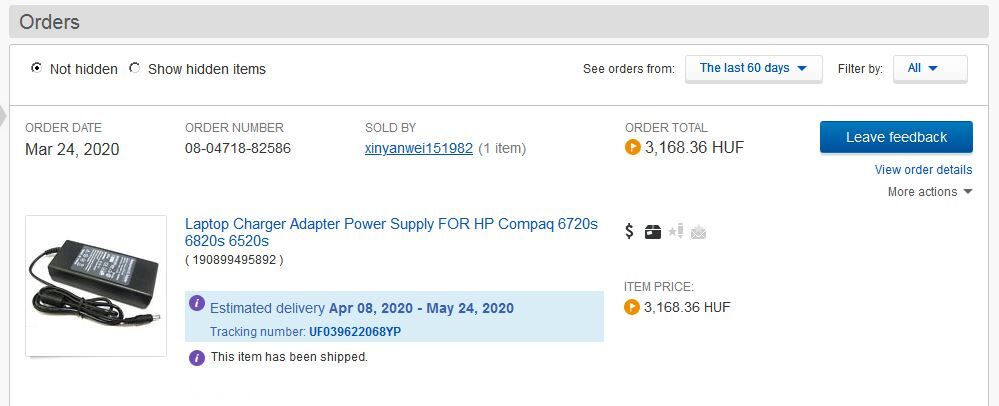Open seller xinyanwei151982 profile link
Viewport: 999px width, 406px height.
tap(418, 148)
